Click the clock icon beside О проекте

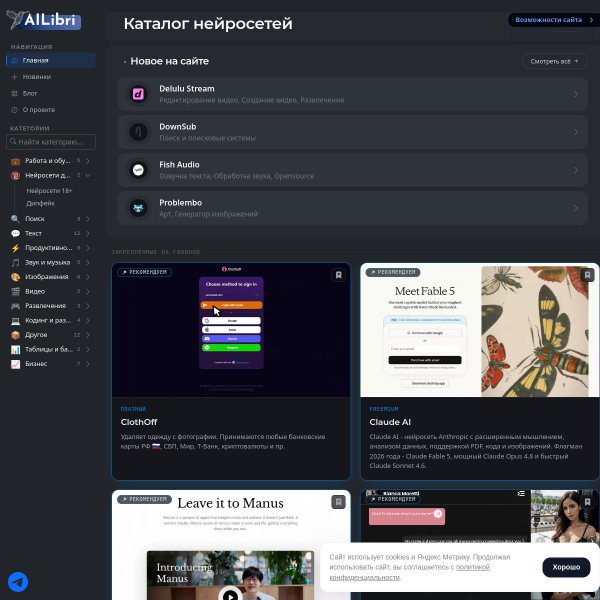click(x=15, y=110)
